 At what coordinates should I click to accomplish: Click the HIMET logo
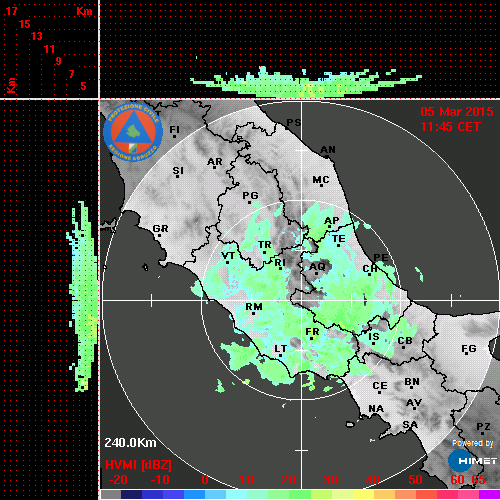click(472, 461)
